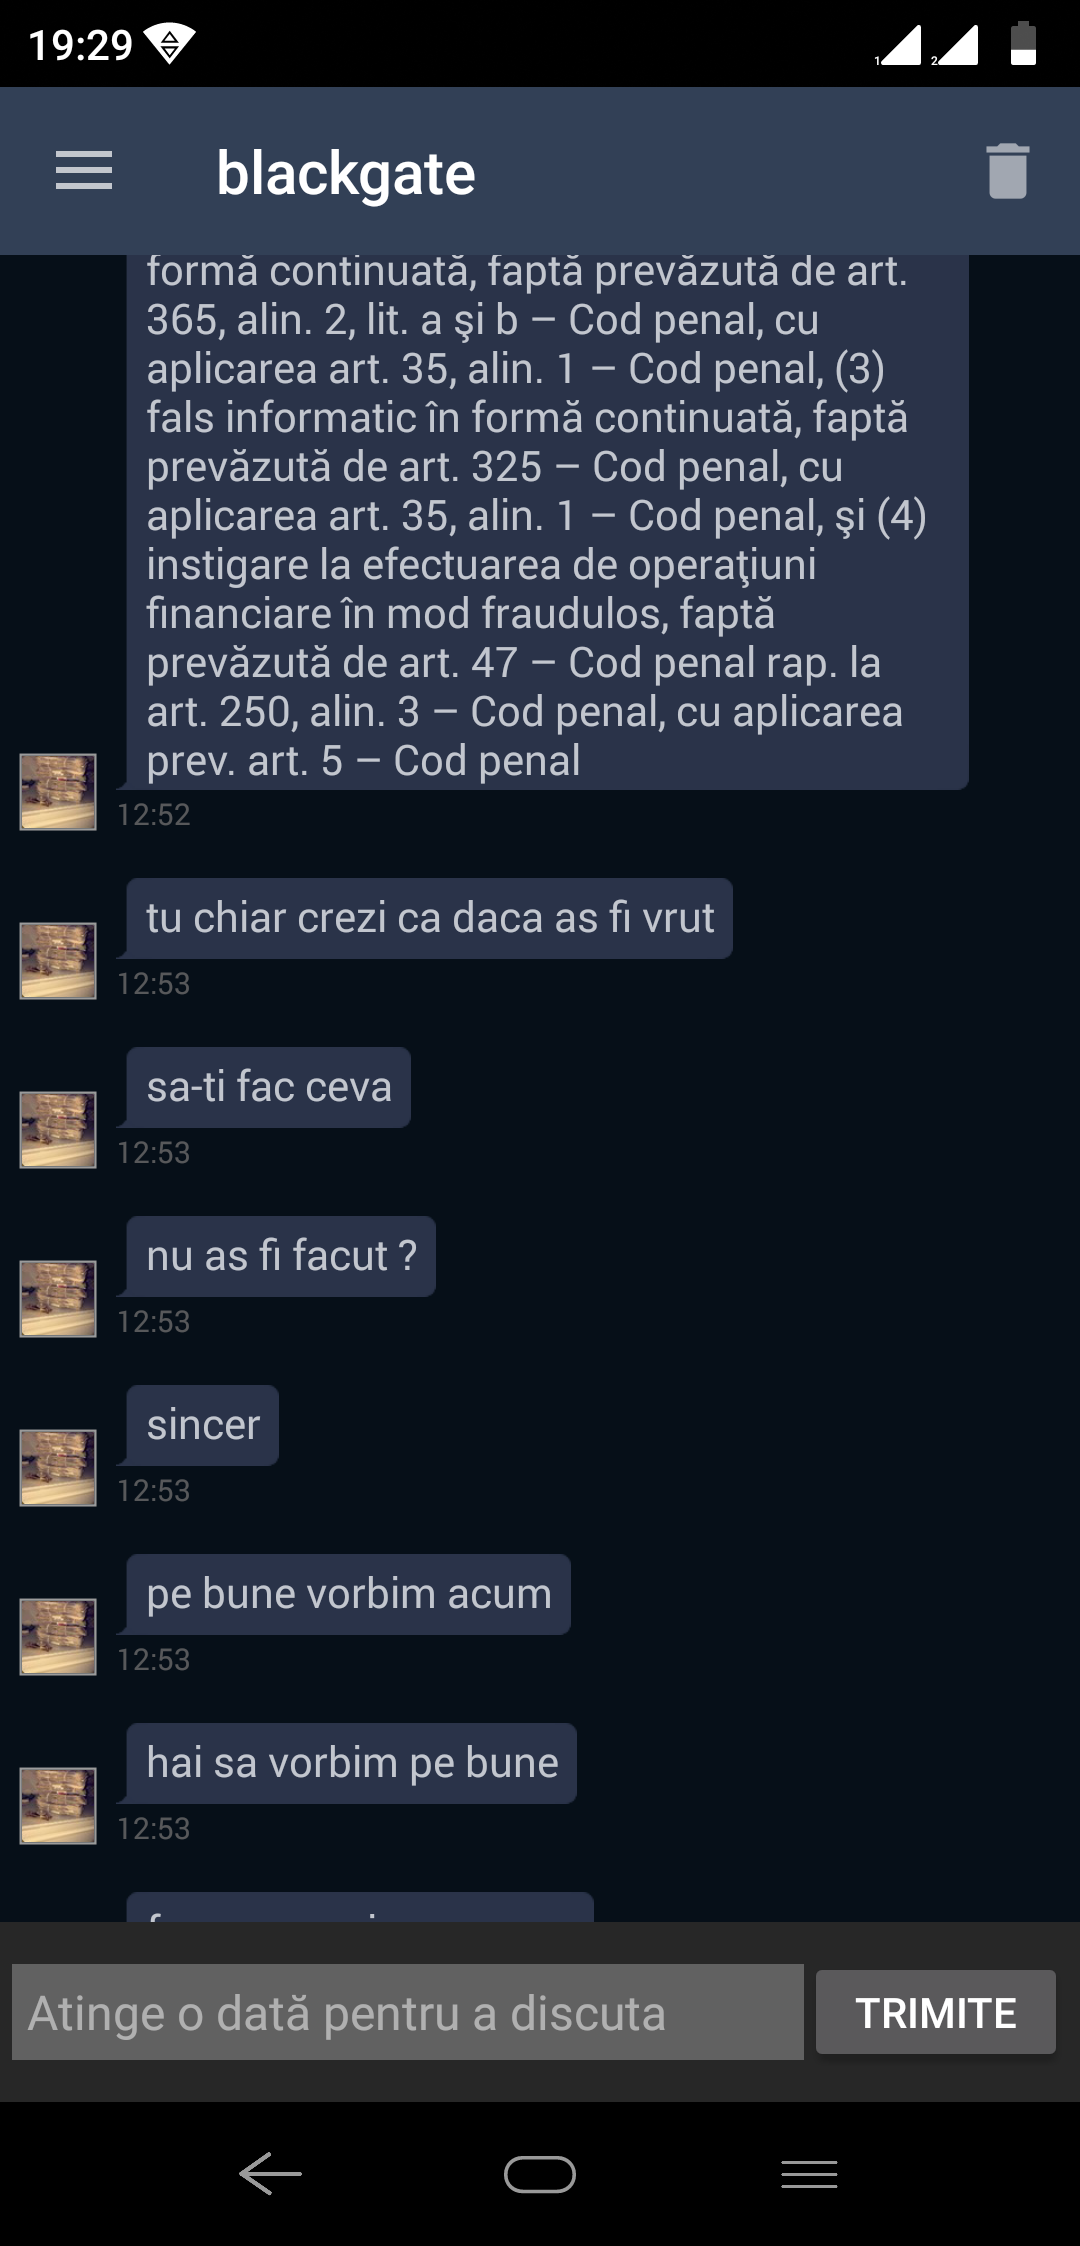Select the 'pe bune vorbim acum' message

[x=349, y=1594]
